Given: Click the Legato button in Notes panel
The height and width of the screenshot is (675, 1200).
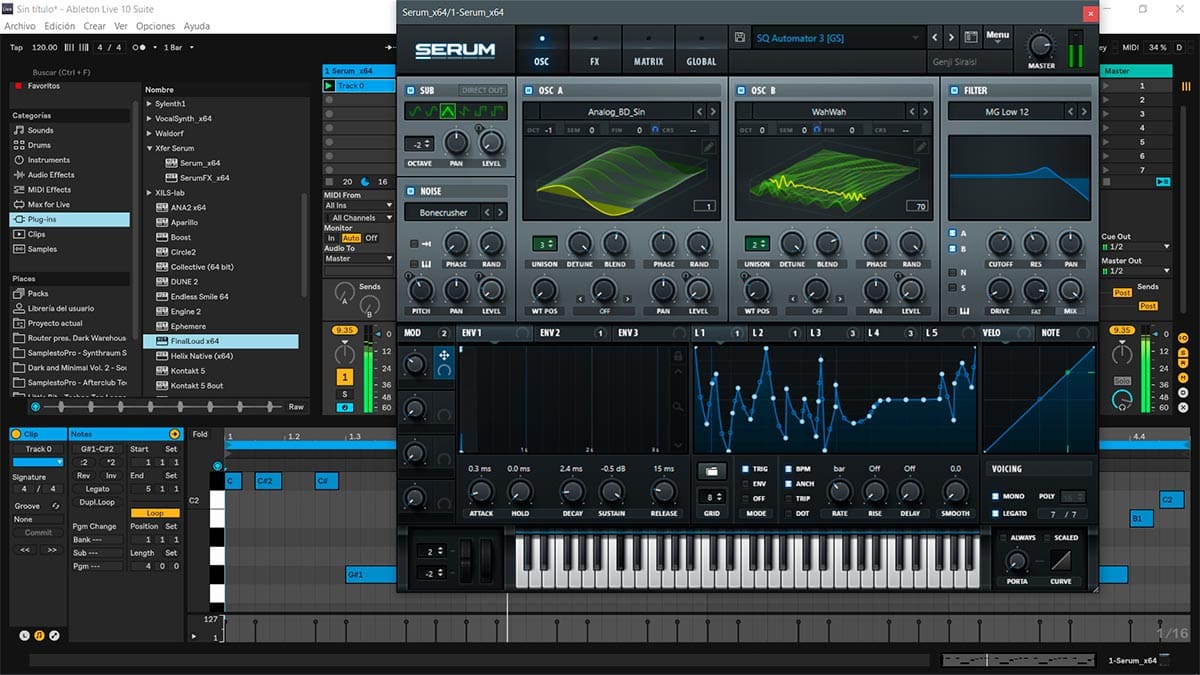Looking at the screenshot, I should (98, 489).
